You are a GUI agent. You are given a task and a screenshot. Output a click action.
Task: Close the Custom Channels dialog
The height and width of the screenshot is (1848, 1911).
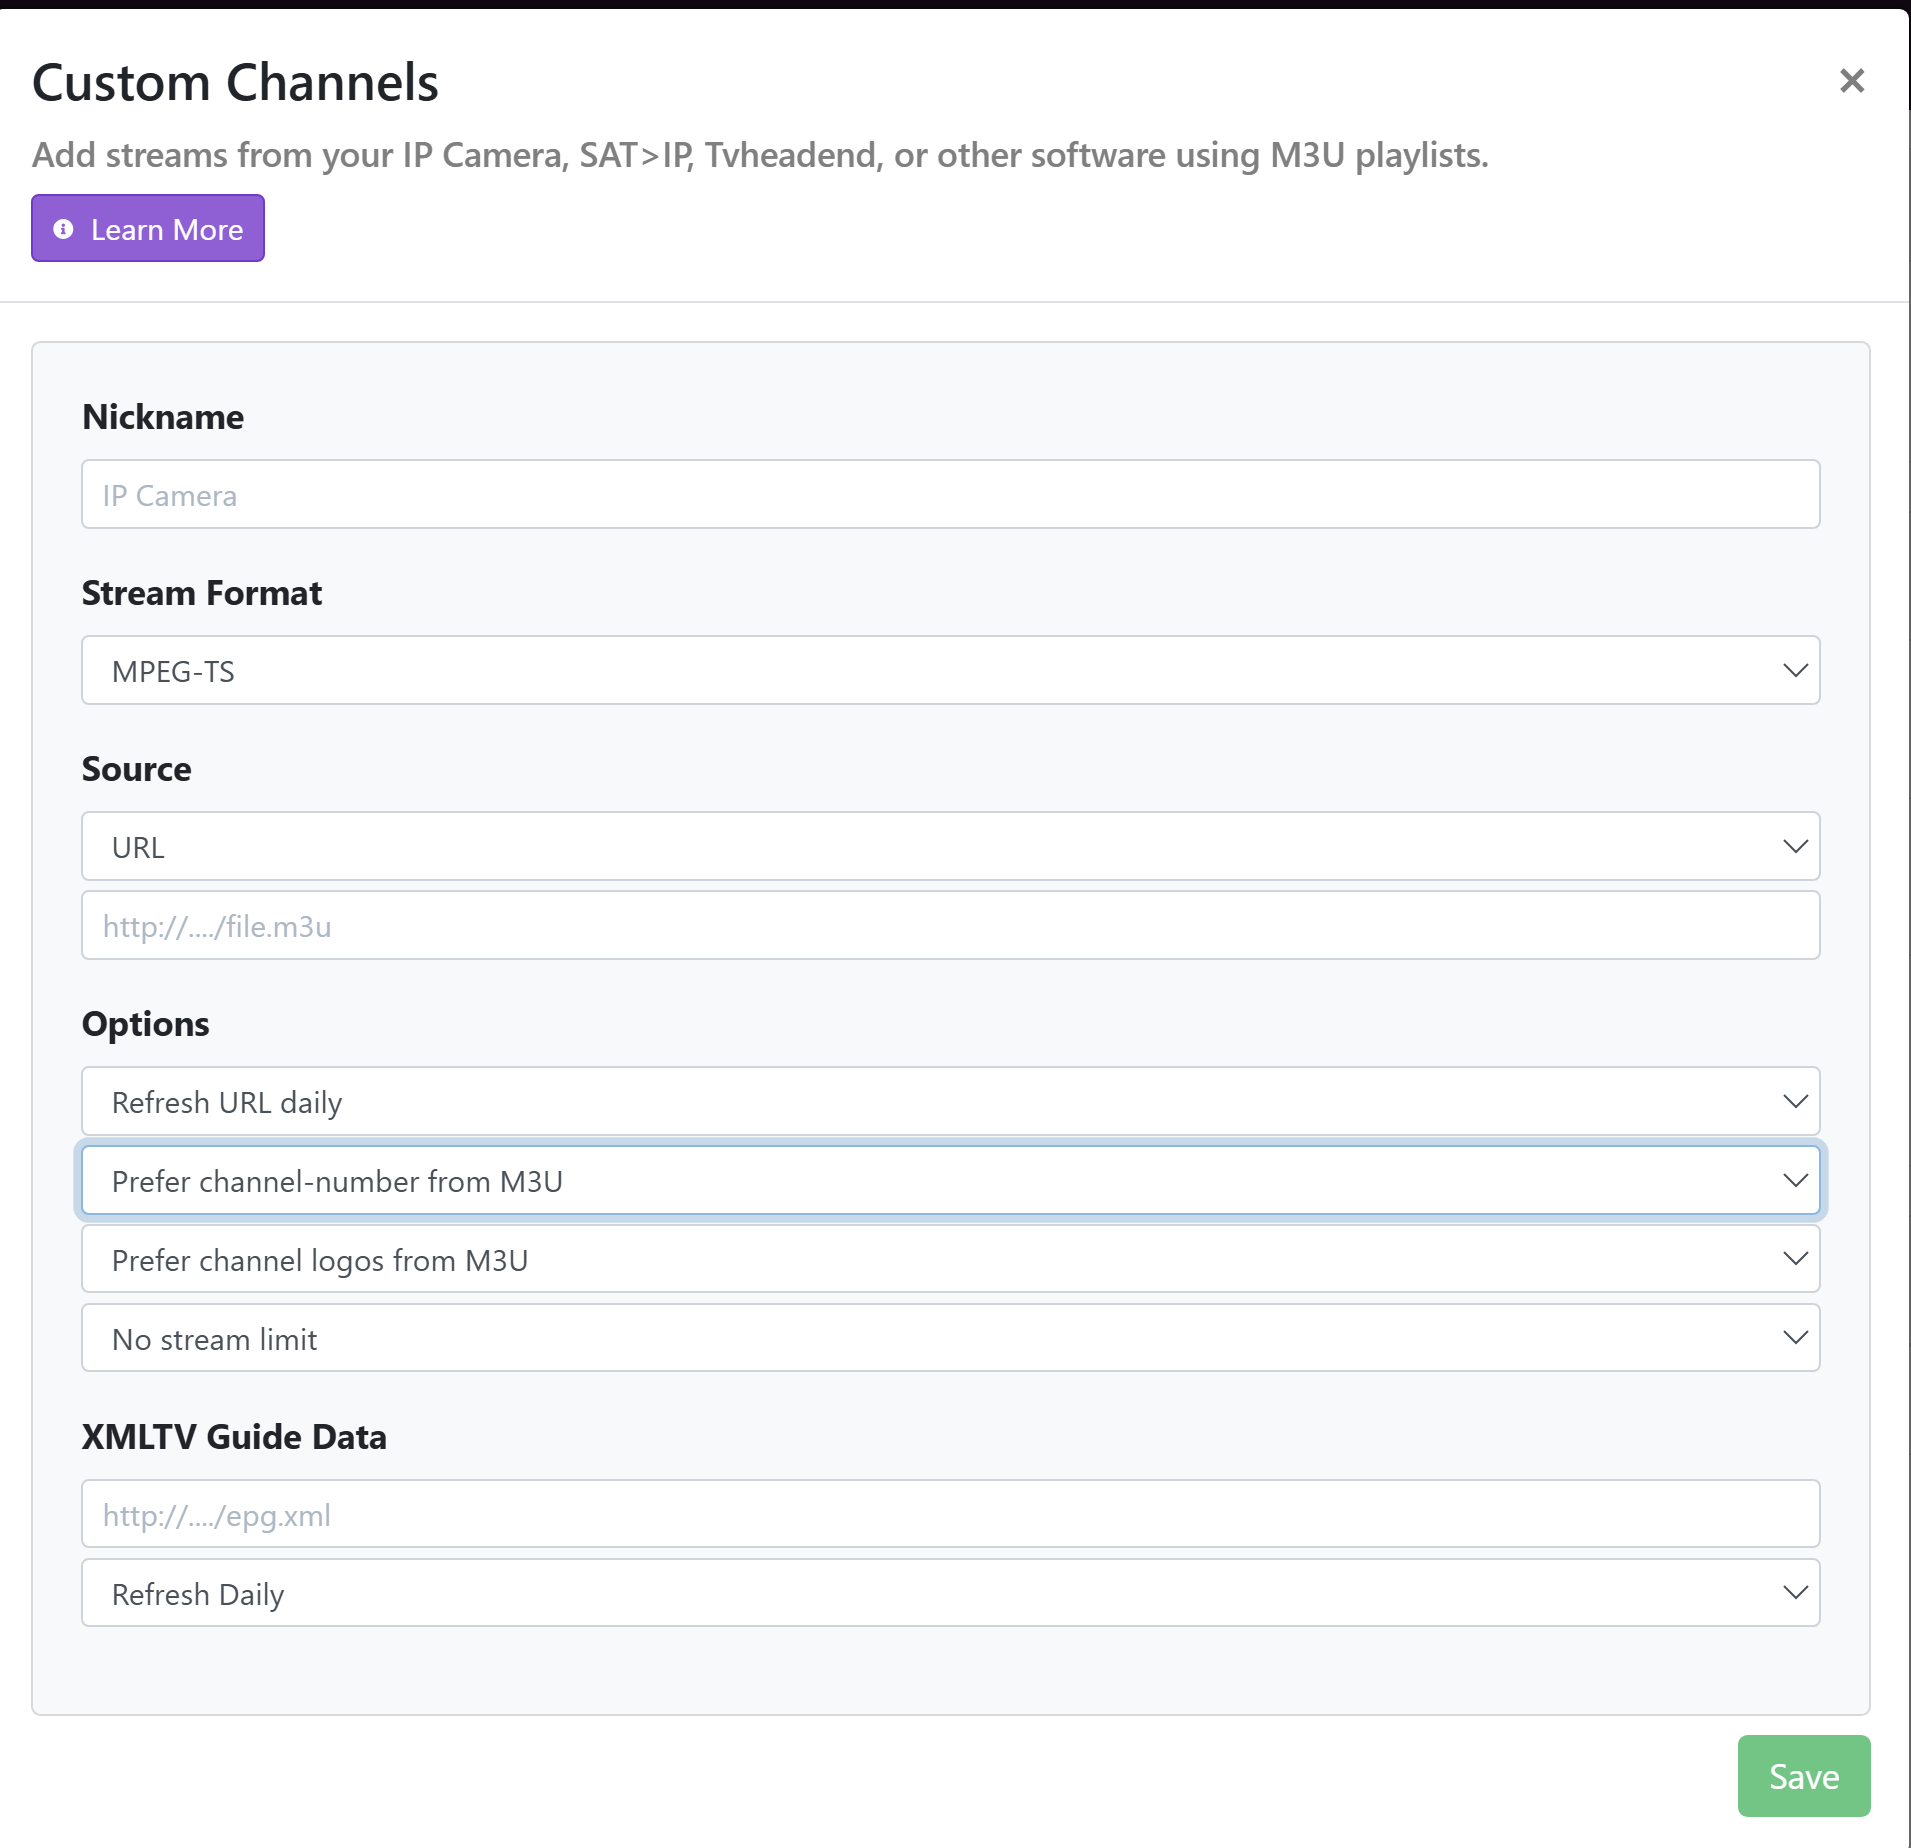tap(1852, 80)
